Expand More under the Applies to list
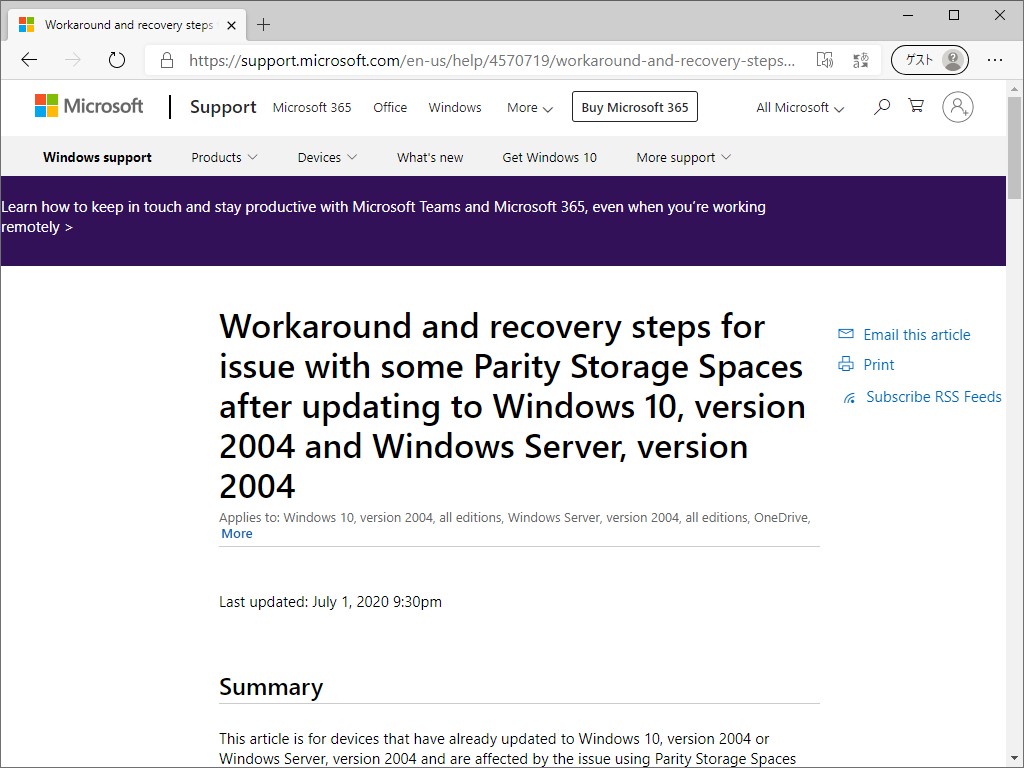This screenshot has width=1024, height=768. click(237, 533)
